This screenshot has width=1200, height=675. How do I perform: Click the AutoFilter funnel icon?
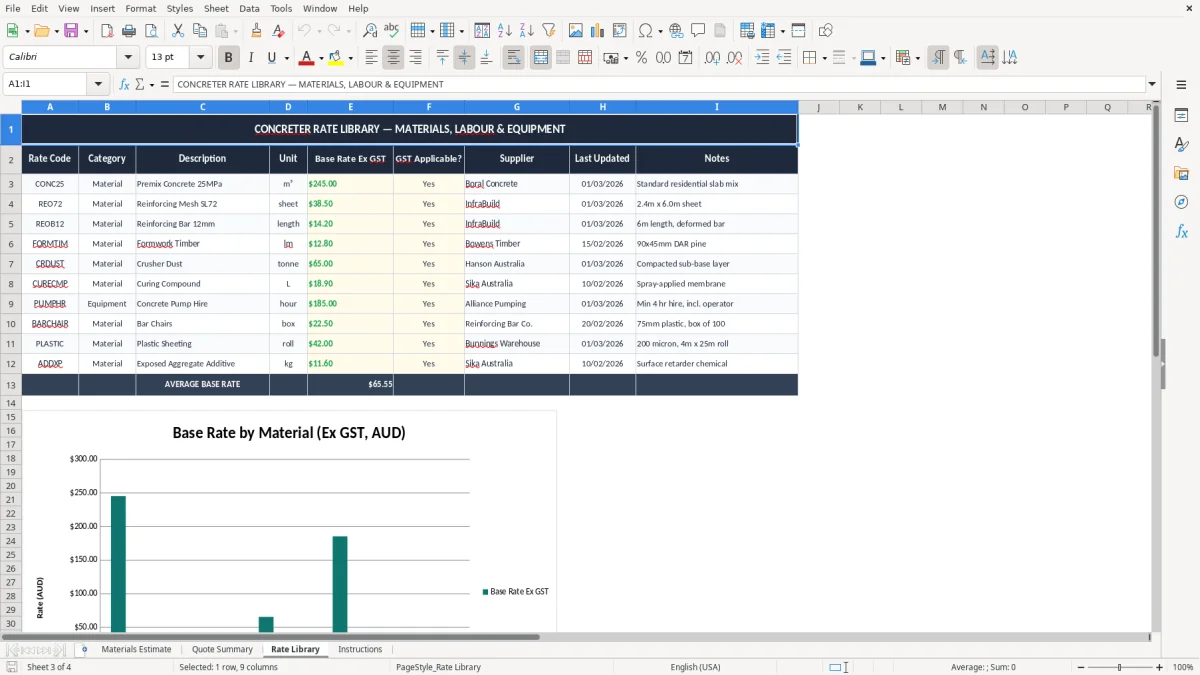point(548,31)
